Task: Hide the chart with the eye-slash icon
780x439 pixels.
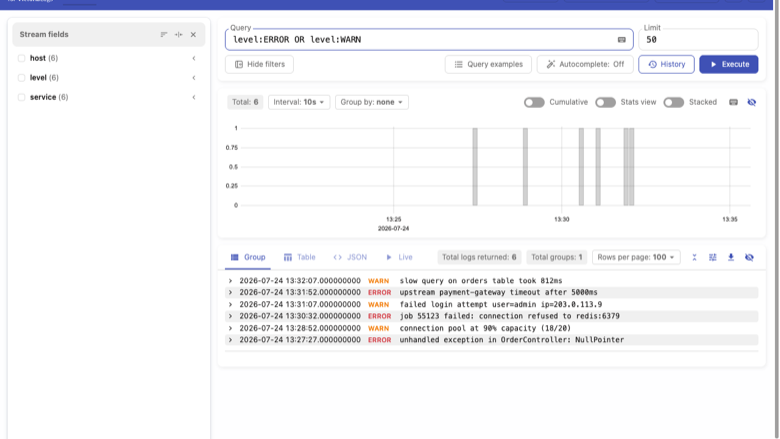Action: pos(752,102)
